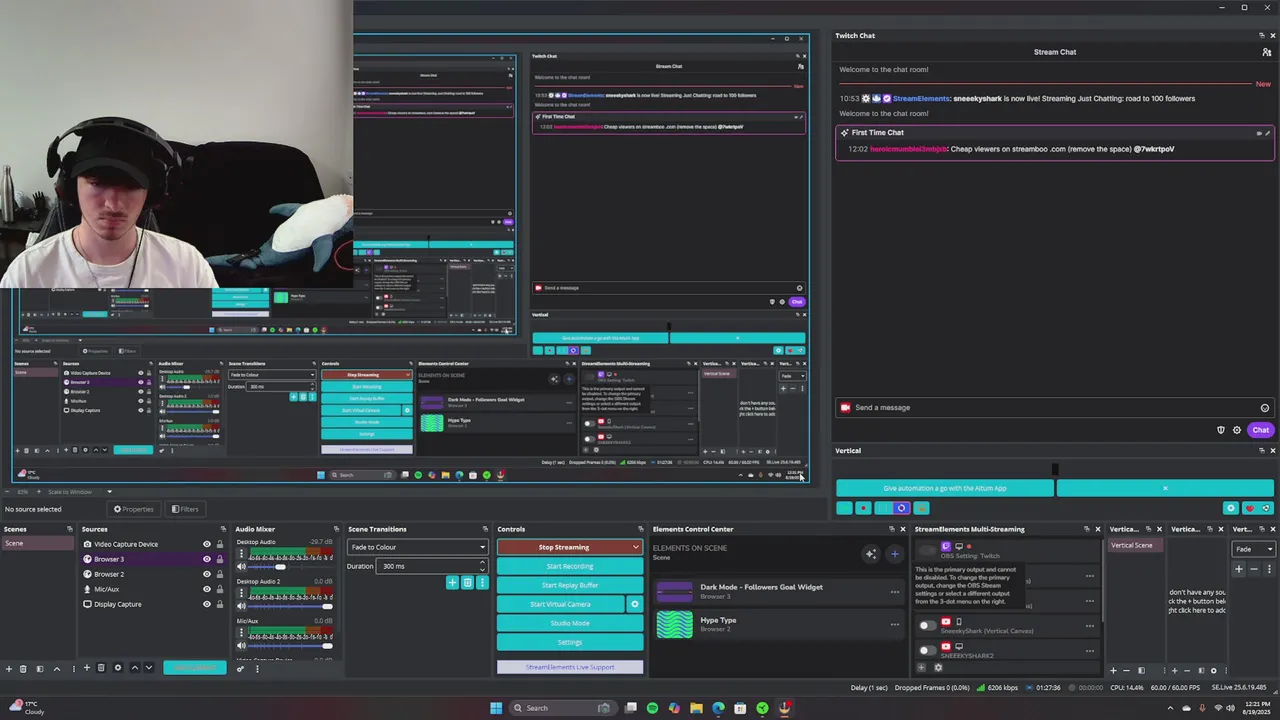Add a scene transition with plus button
Viewport: 1280px width, 720px height.
pyautogui.click(x=452, y=582)
